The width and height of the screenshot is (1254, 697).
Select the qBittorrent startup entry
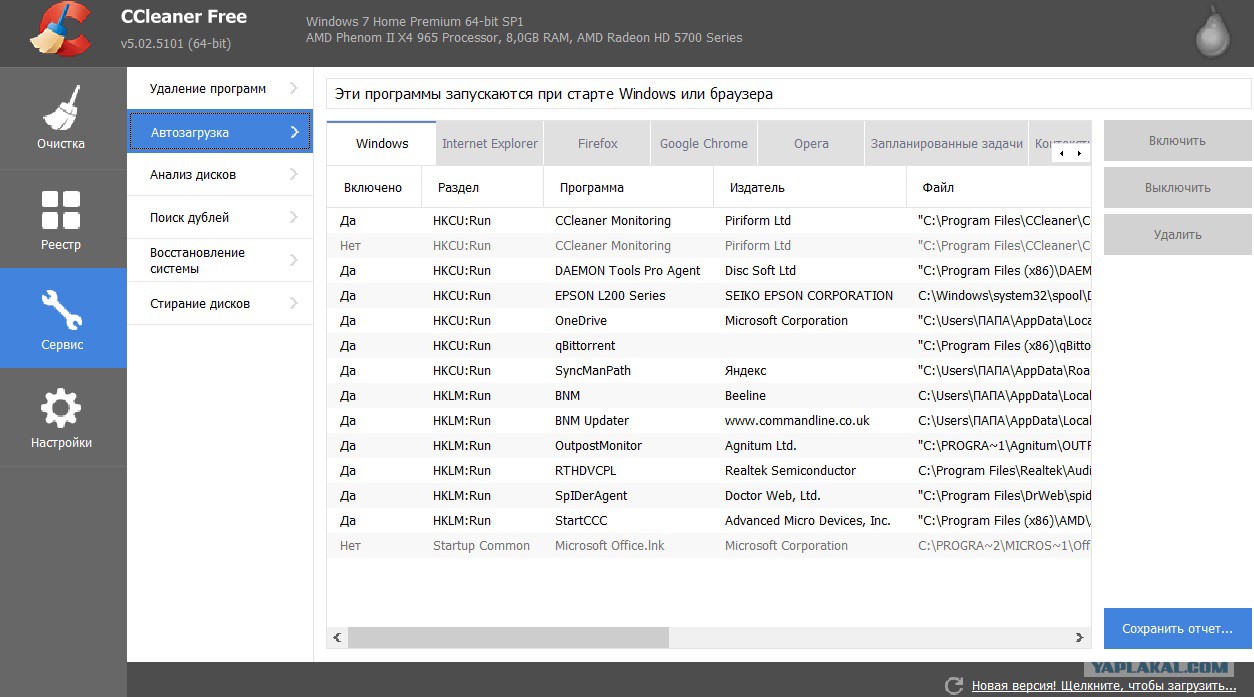pos(709,346)
